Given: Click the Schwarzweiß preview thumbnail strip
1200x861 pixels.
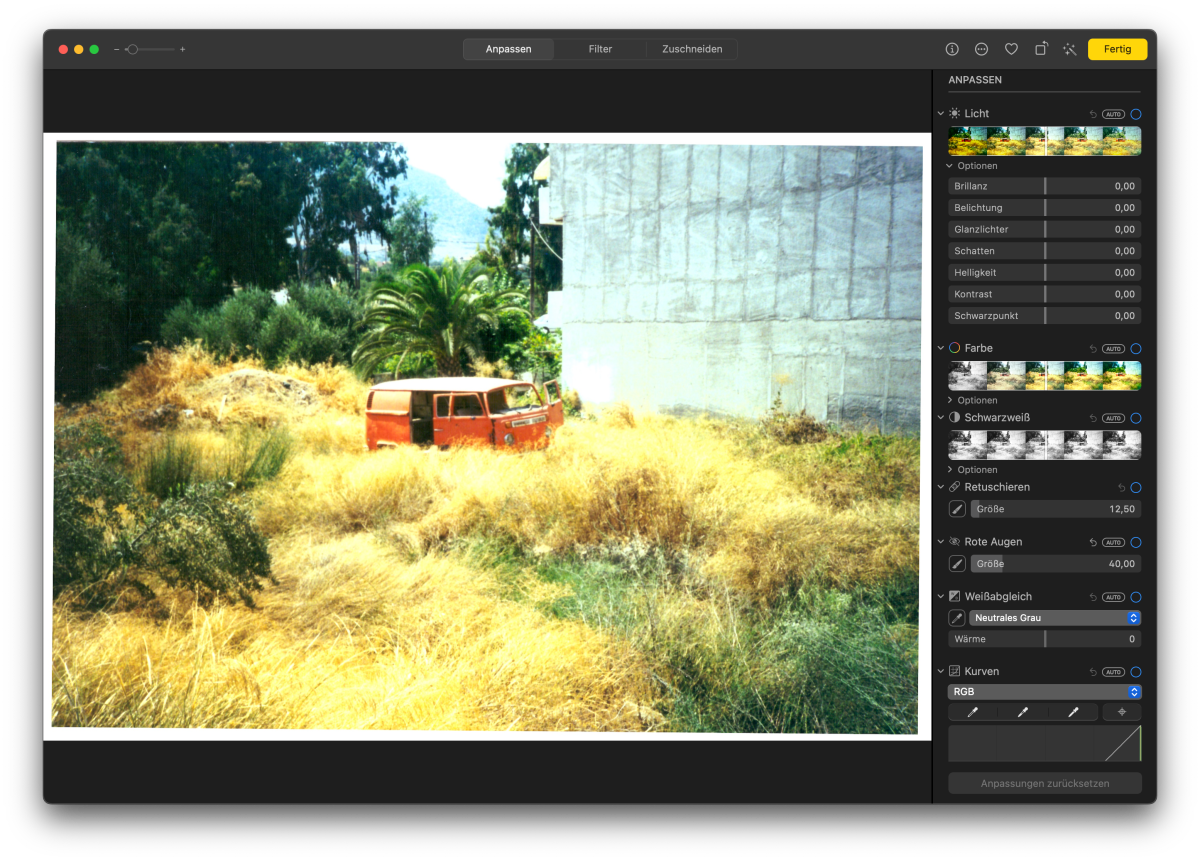Looking at the screenshot, I should click(1045, 445).
